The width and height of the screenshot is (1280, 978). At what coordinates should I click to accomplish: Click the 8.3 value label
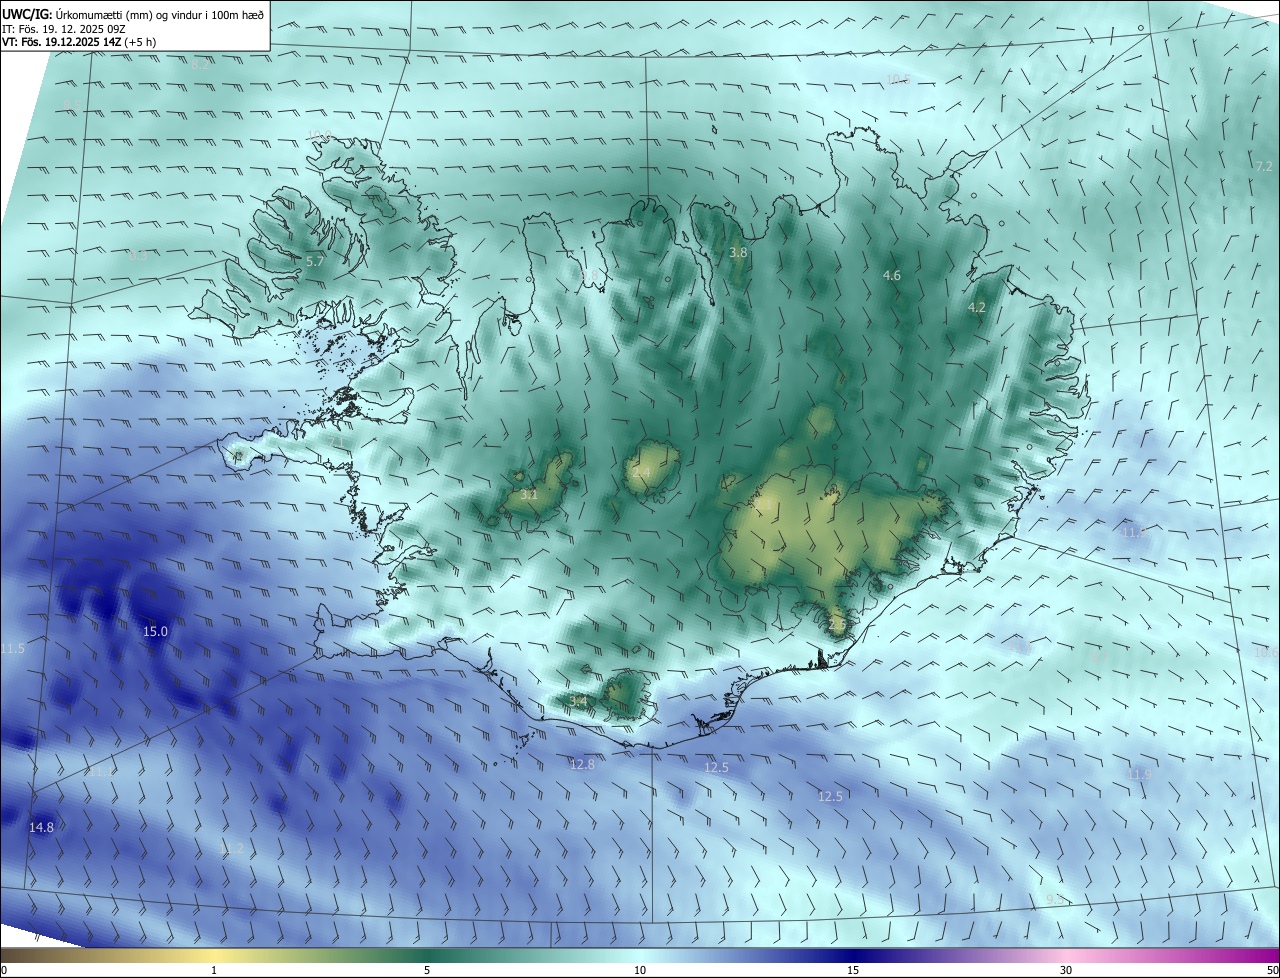[137, 255]
